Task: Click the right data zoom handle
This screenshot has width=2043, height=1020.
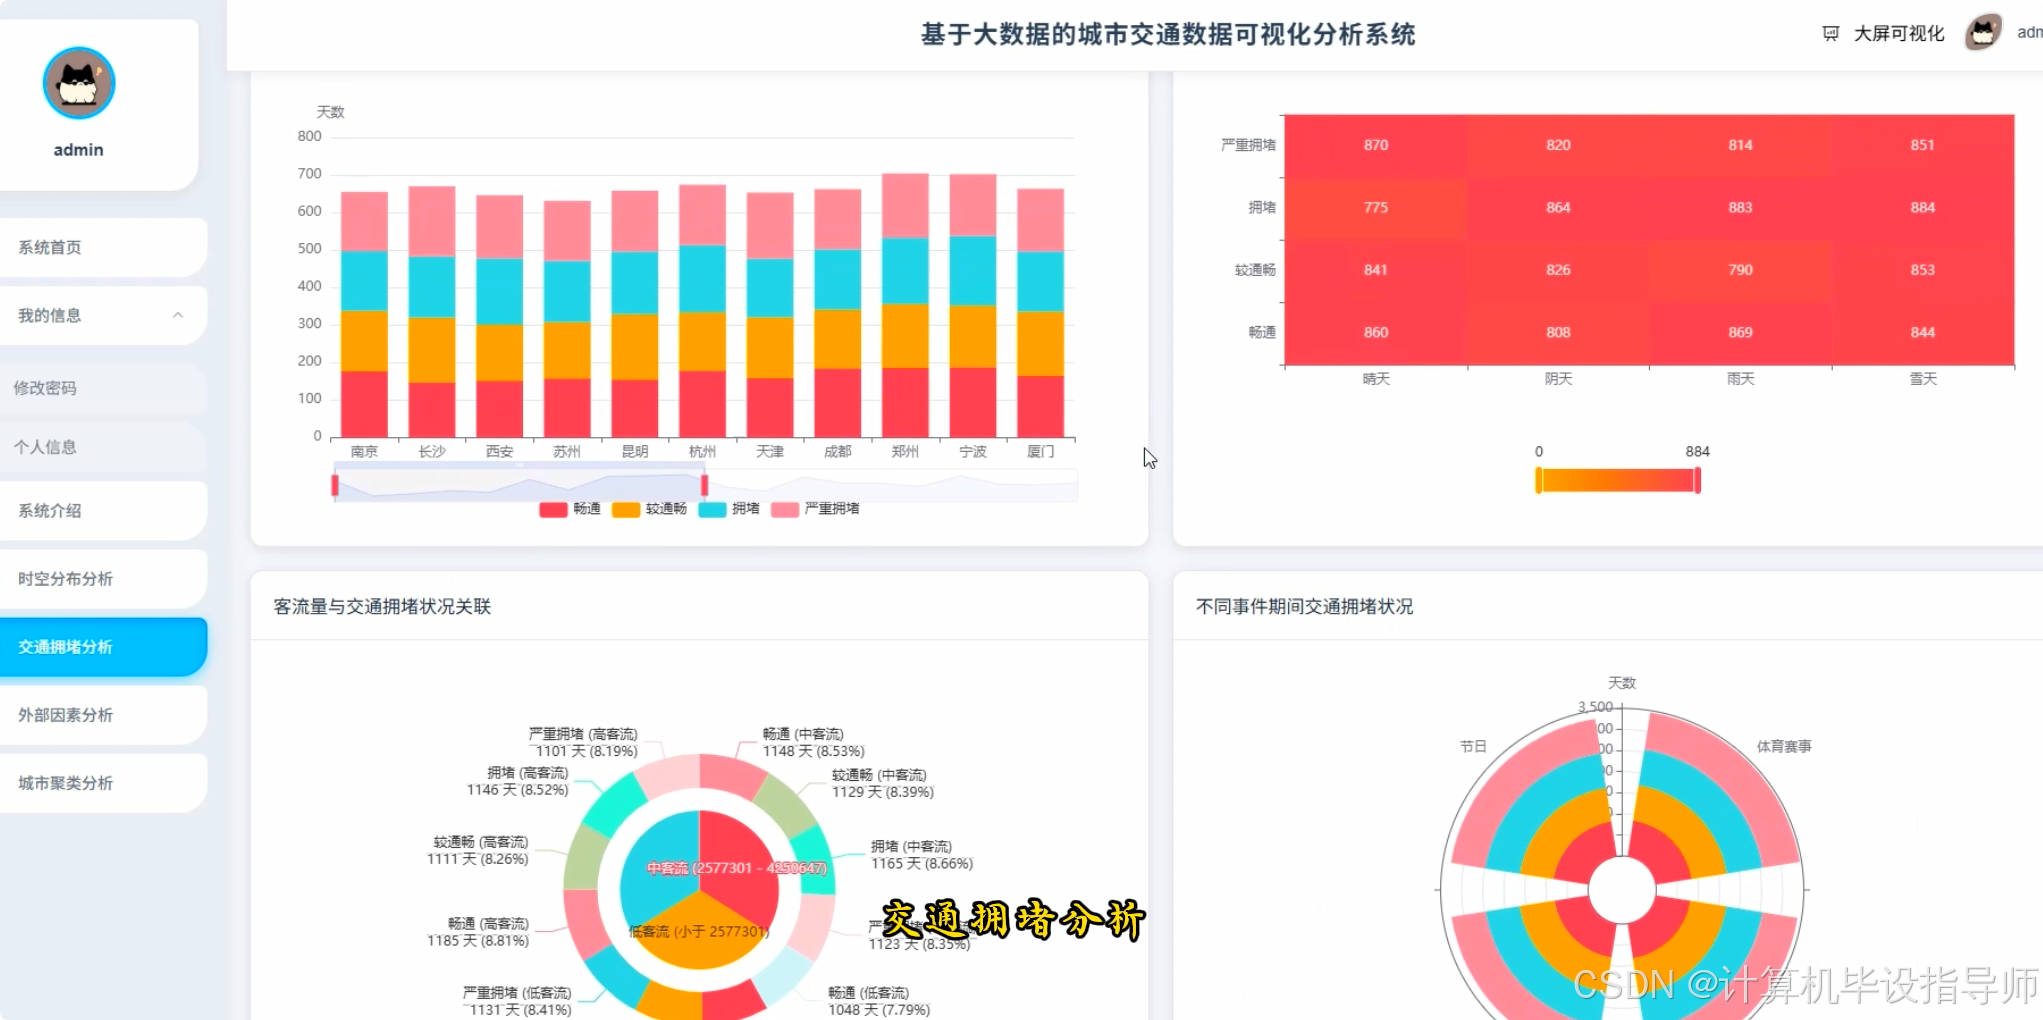Action: (705, 486)
